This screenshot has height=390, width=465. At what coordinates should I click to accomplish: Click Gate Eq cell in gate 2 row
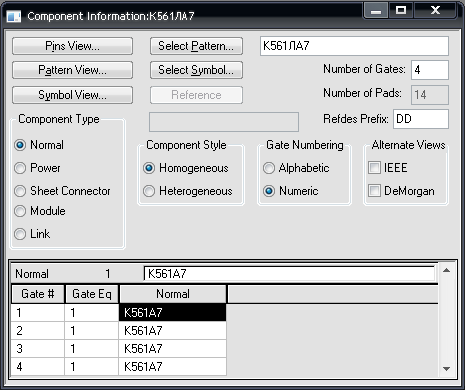tap(92, 331)
